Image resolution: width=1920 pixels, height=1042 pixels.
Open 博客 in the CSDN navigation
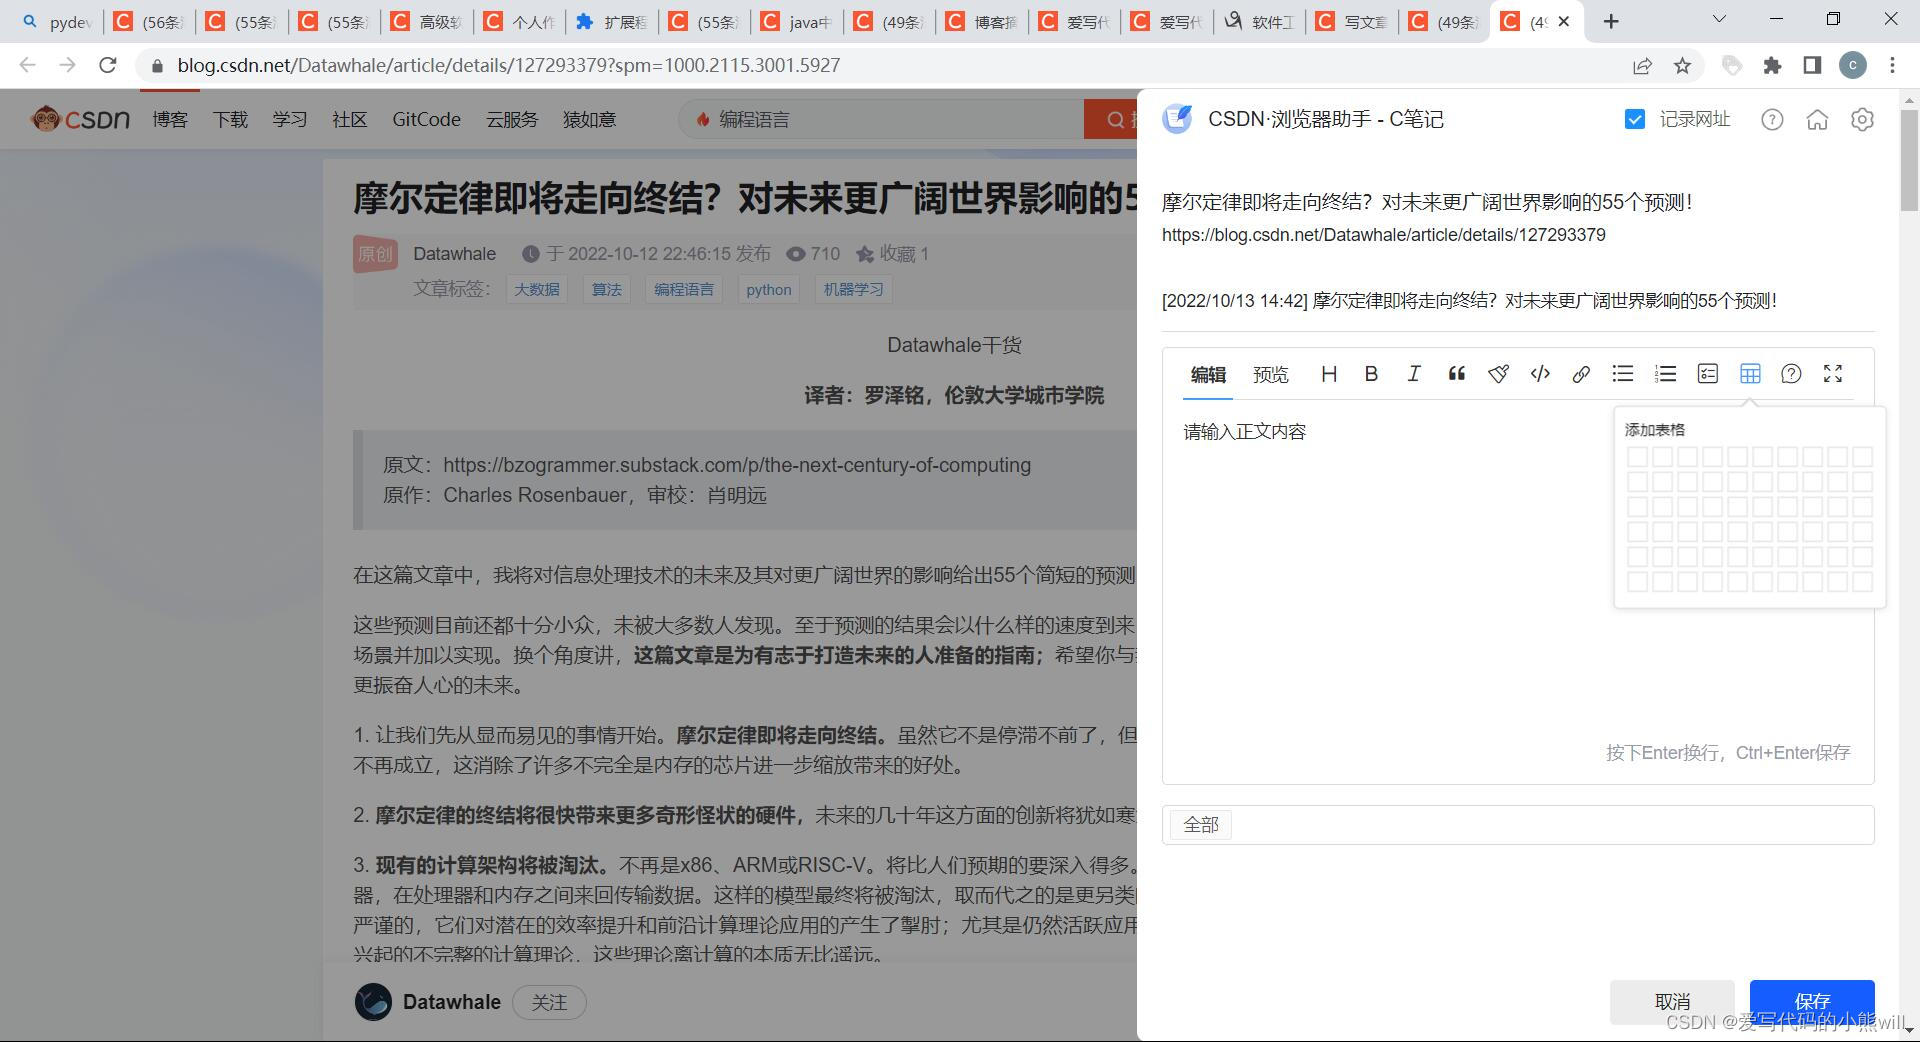(x=170, y=120)
